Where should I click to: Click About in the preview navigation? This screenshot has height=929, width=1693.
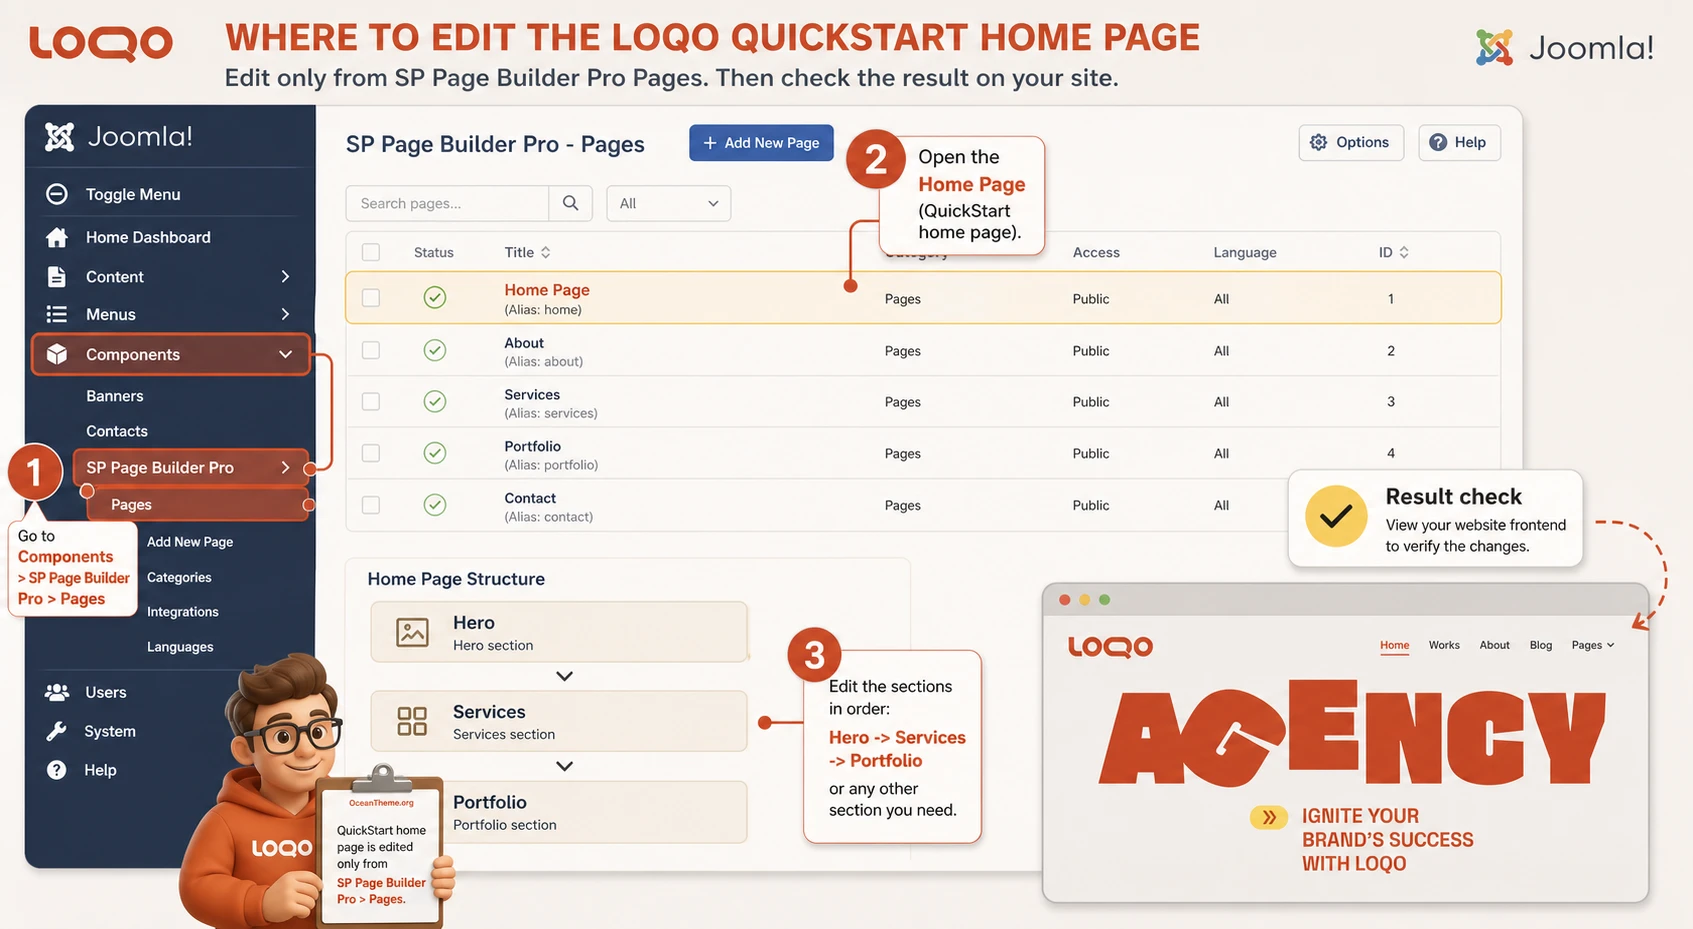pos(1495,645)
